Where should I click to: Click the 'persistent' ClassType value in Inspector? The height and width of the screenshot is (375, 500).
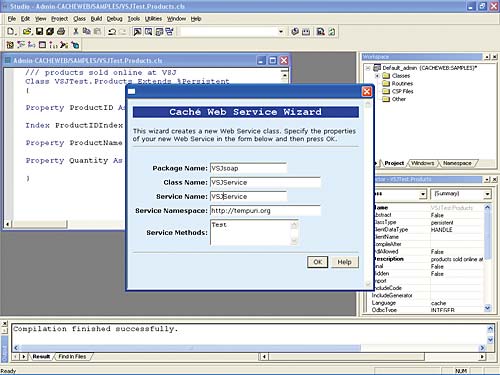[442, 222]
